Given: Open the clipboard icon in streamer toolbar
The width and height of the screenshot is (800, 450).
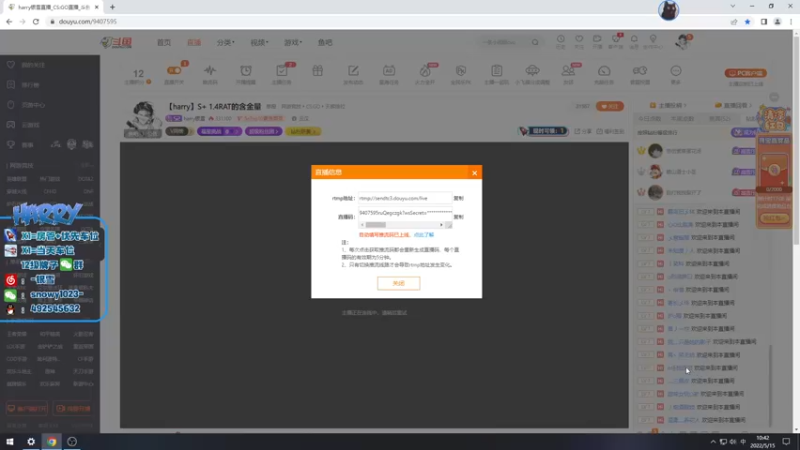Looking at the screenshot, I should 496,73.
